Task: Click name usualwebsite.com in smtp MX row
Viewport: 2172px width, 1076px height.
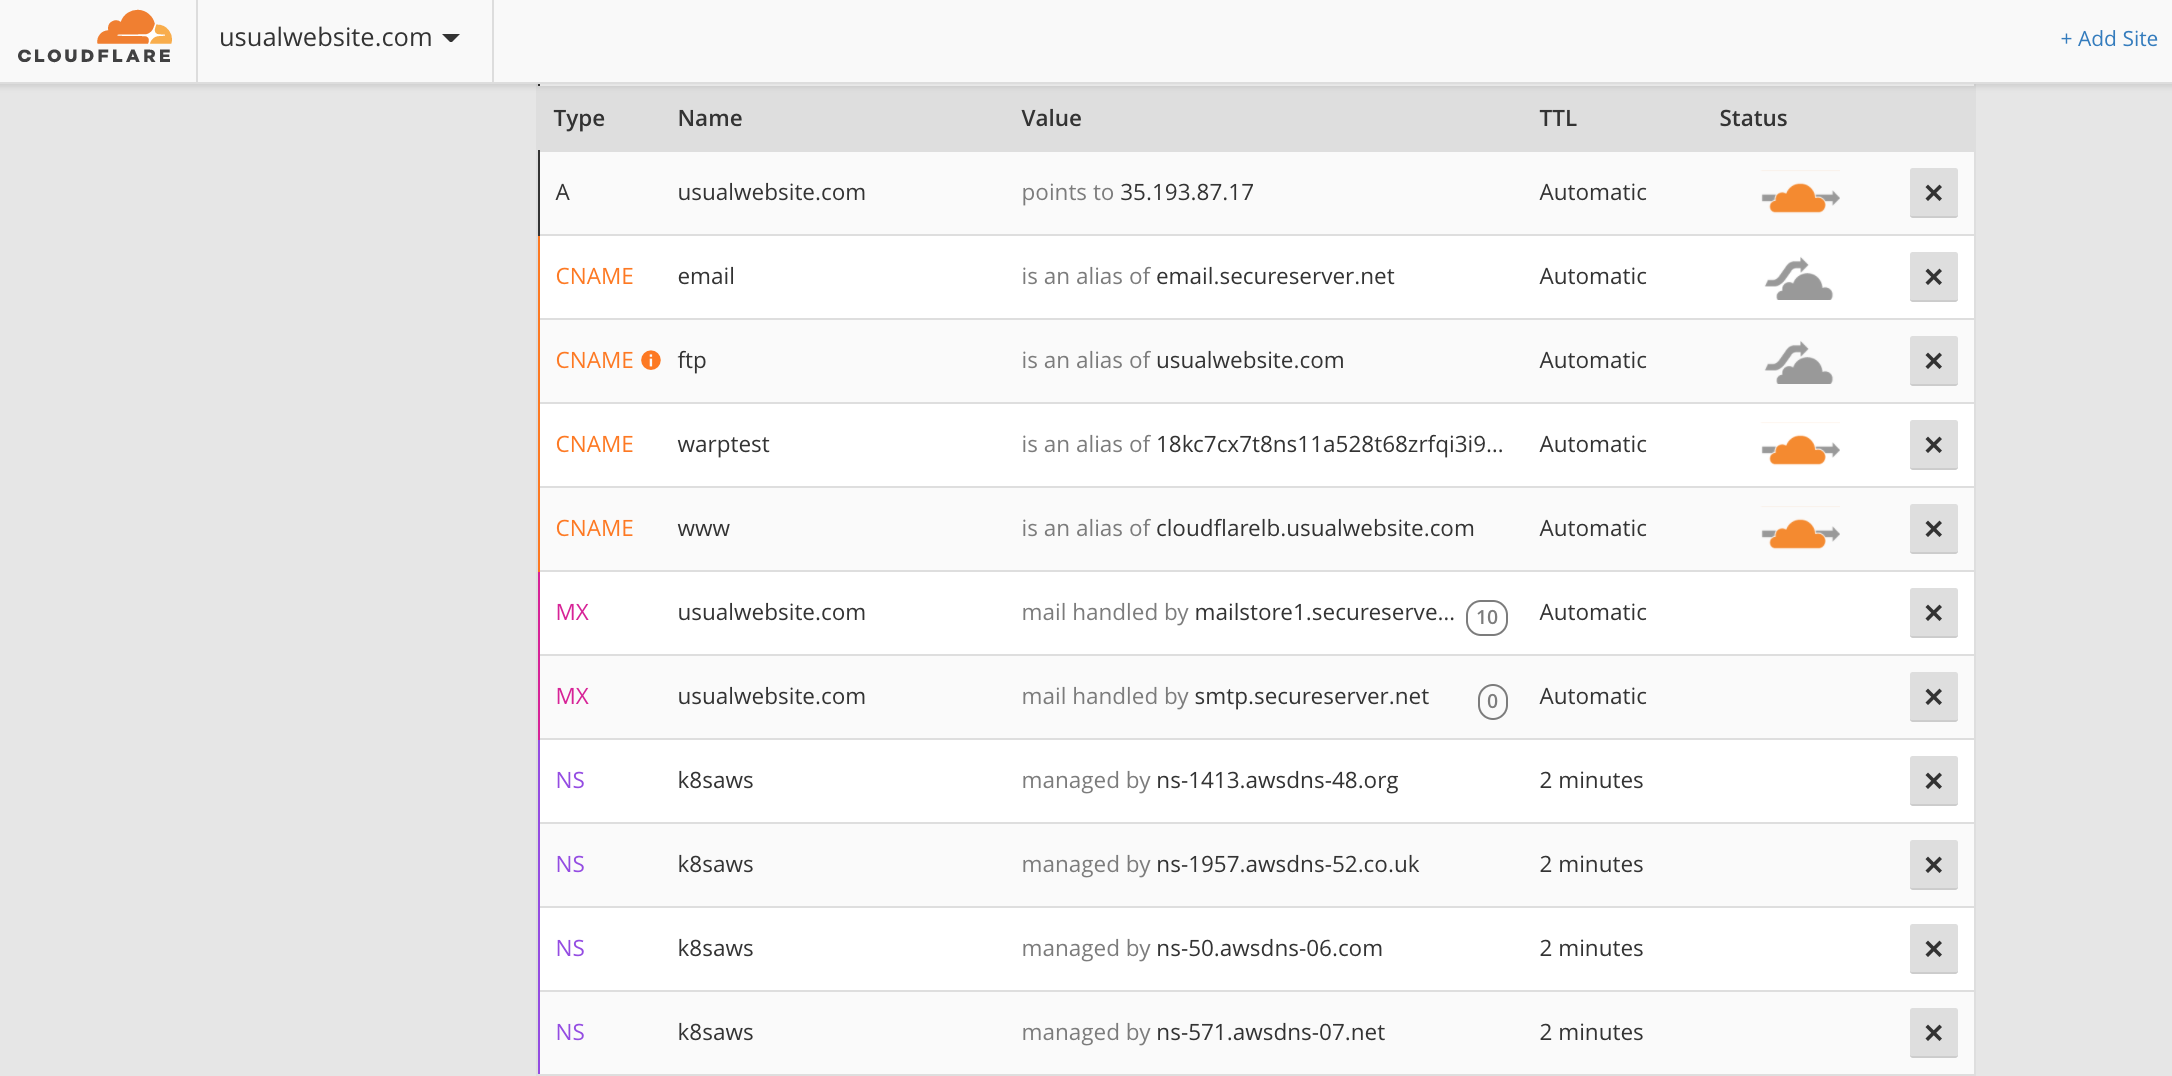Action: pyautogui.click(x=771, y=696)
